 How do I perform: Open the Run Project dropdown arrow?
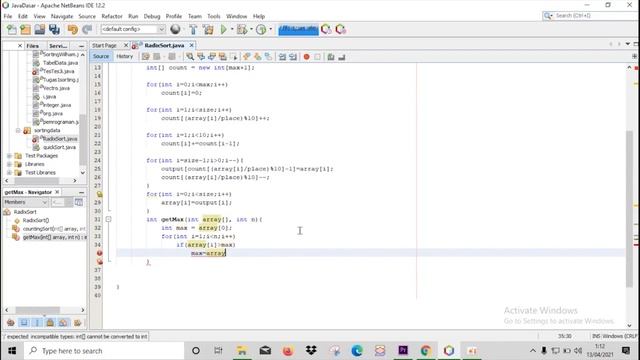pos(232,29)
